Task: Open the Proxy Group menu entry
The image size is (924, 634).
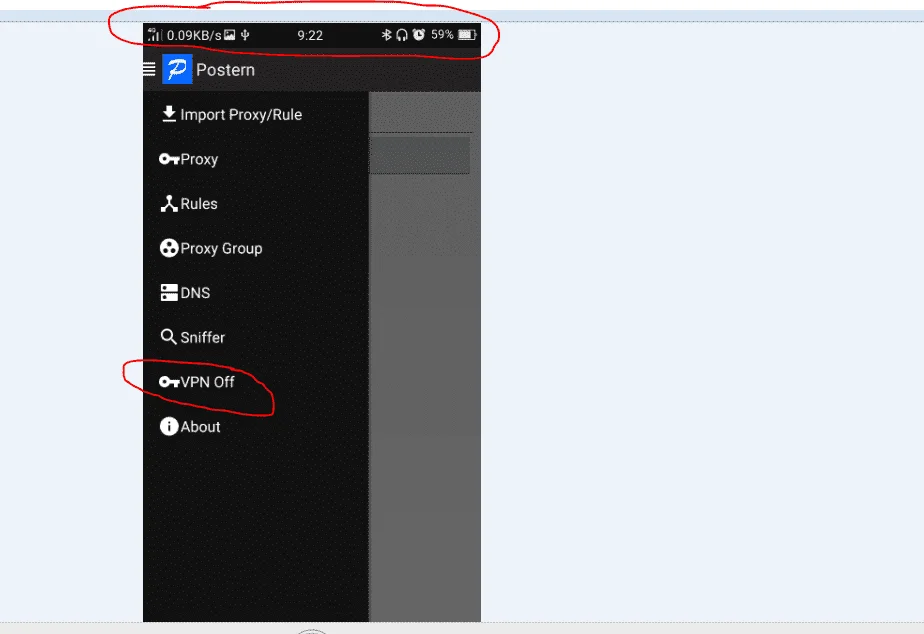Action: pyautogui.click(x=256, y=249)
